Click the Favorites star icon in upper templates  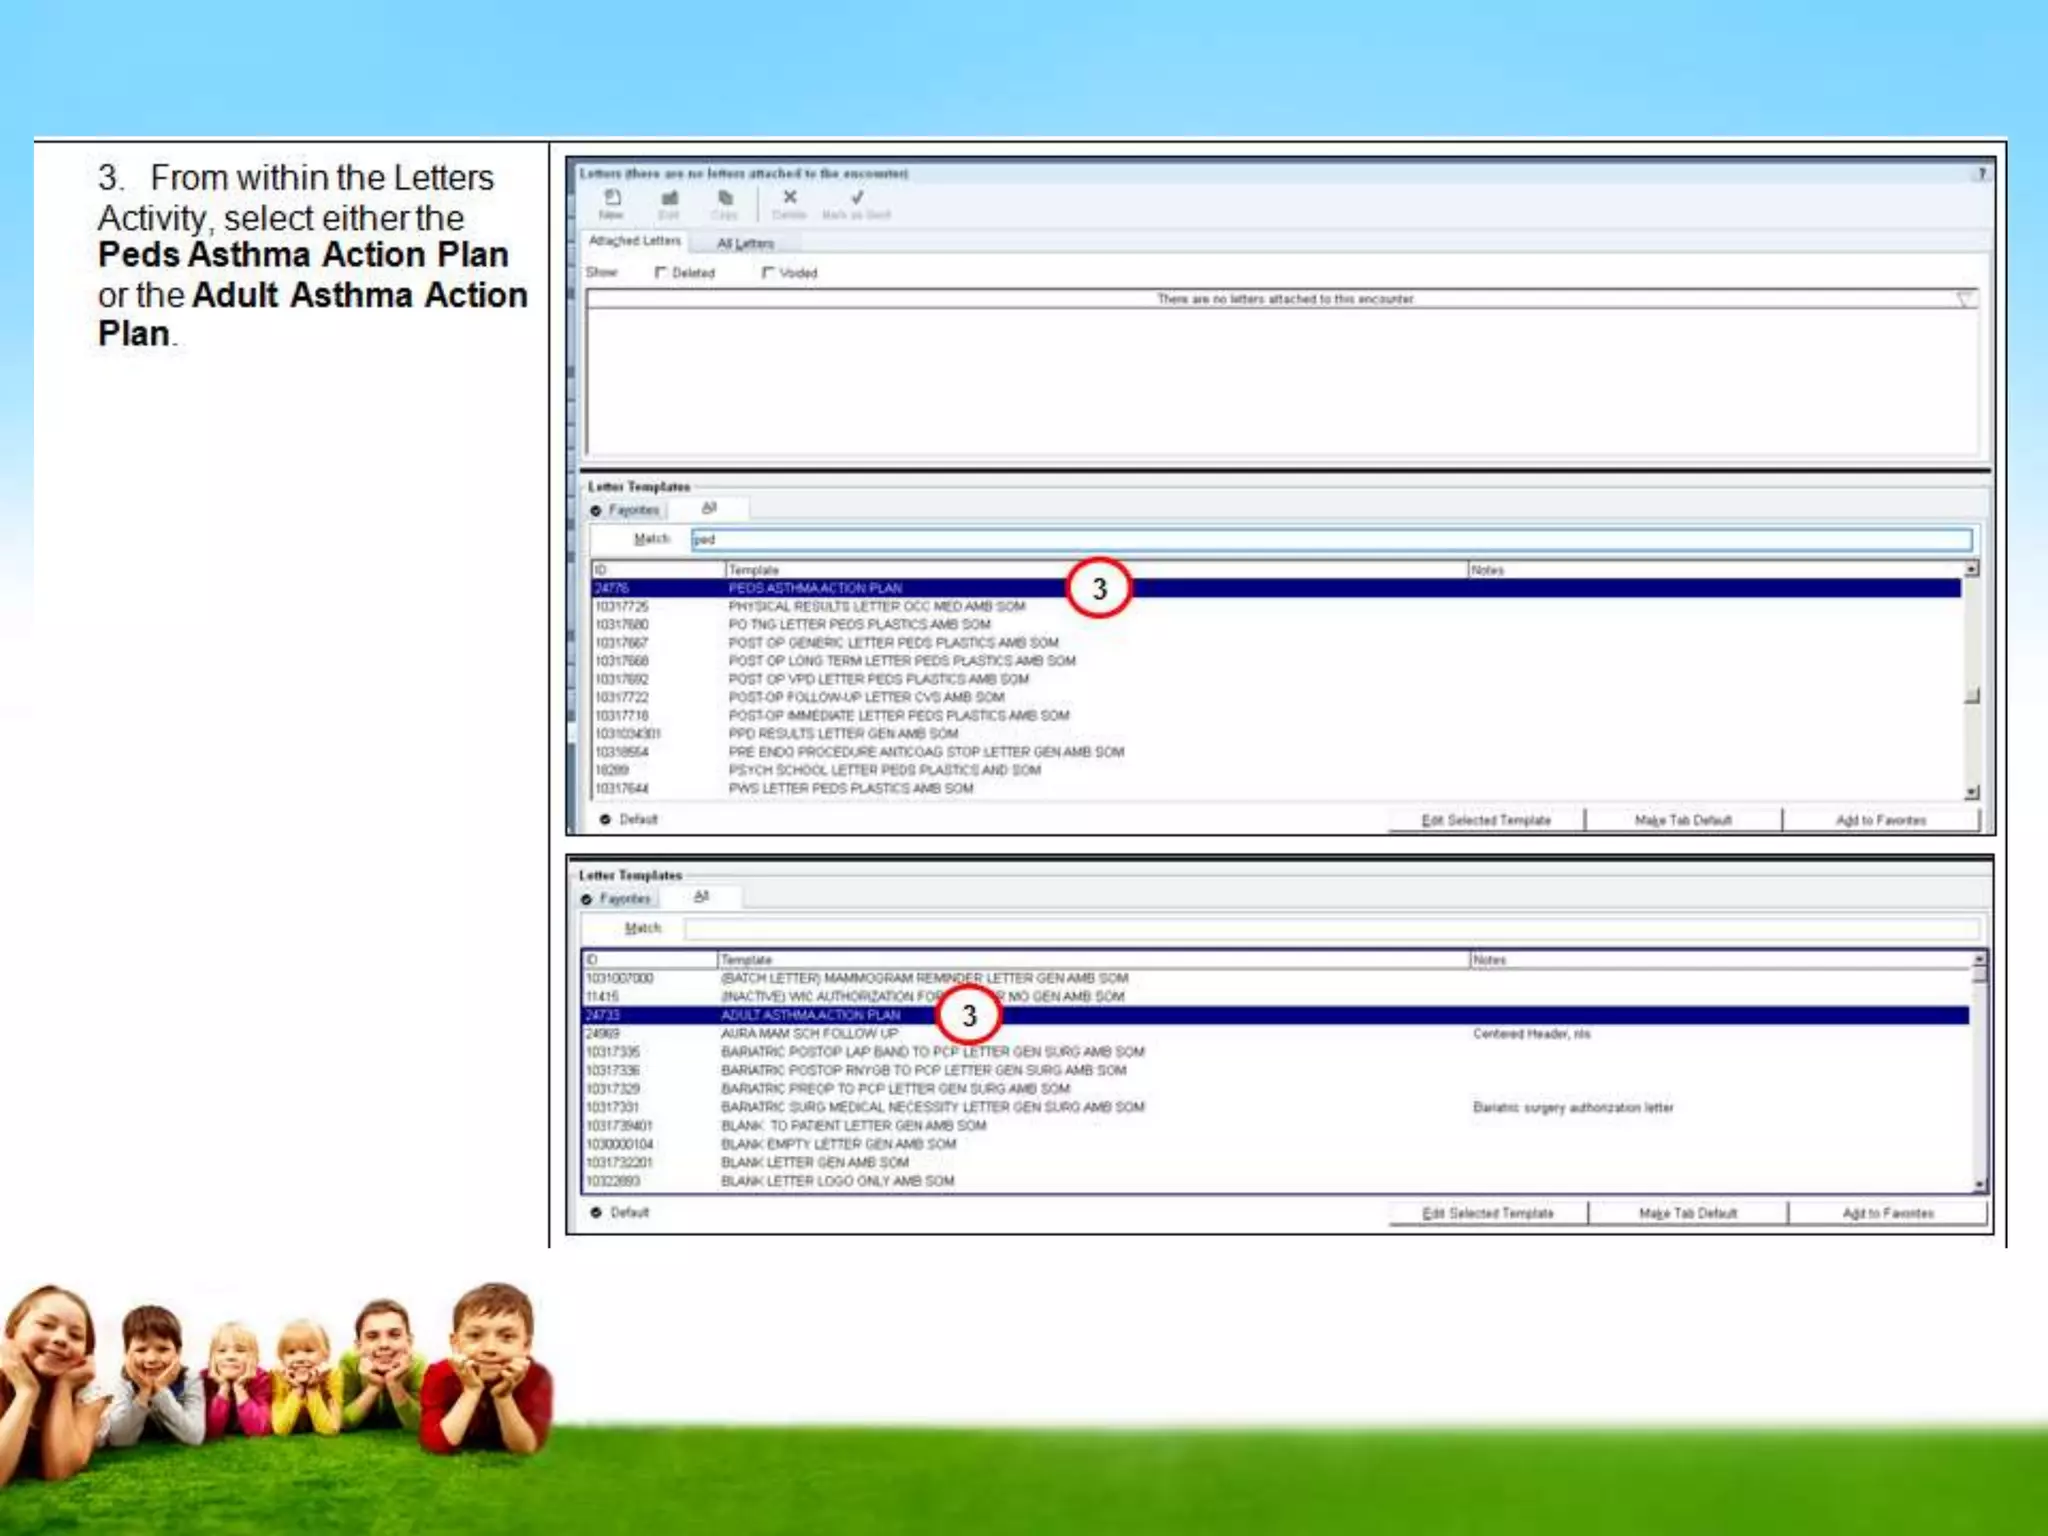pos(596,511)
